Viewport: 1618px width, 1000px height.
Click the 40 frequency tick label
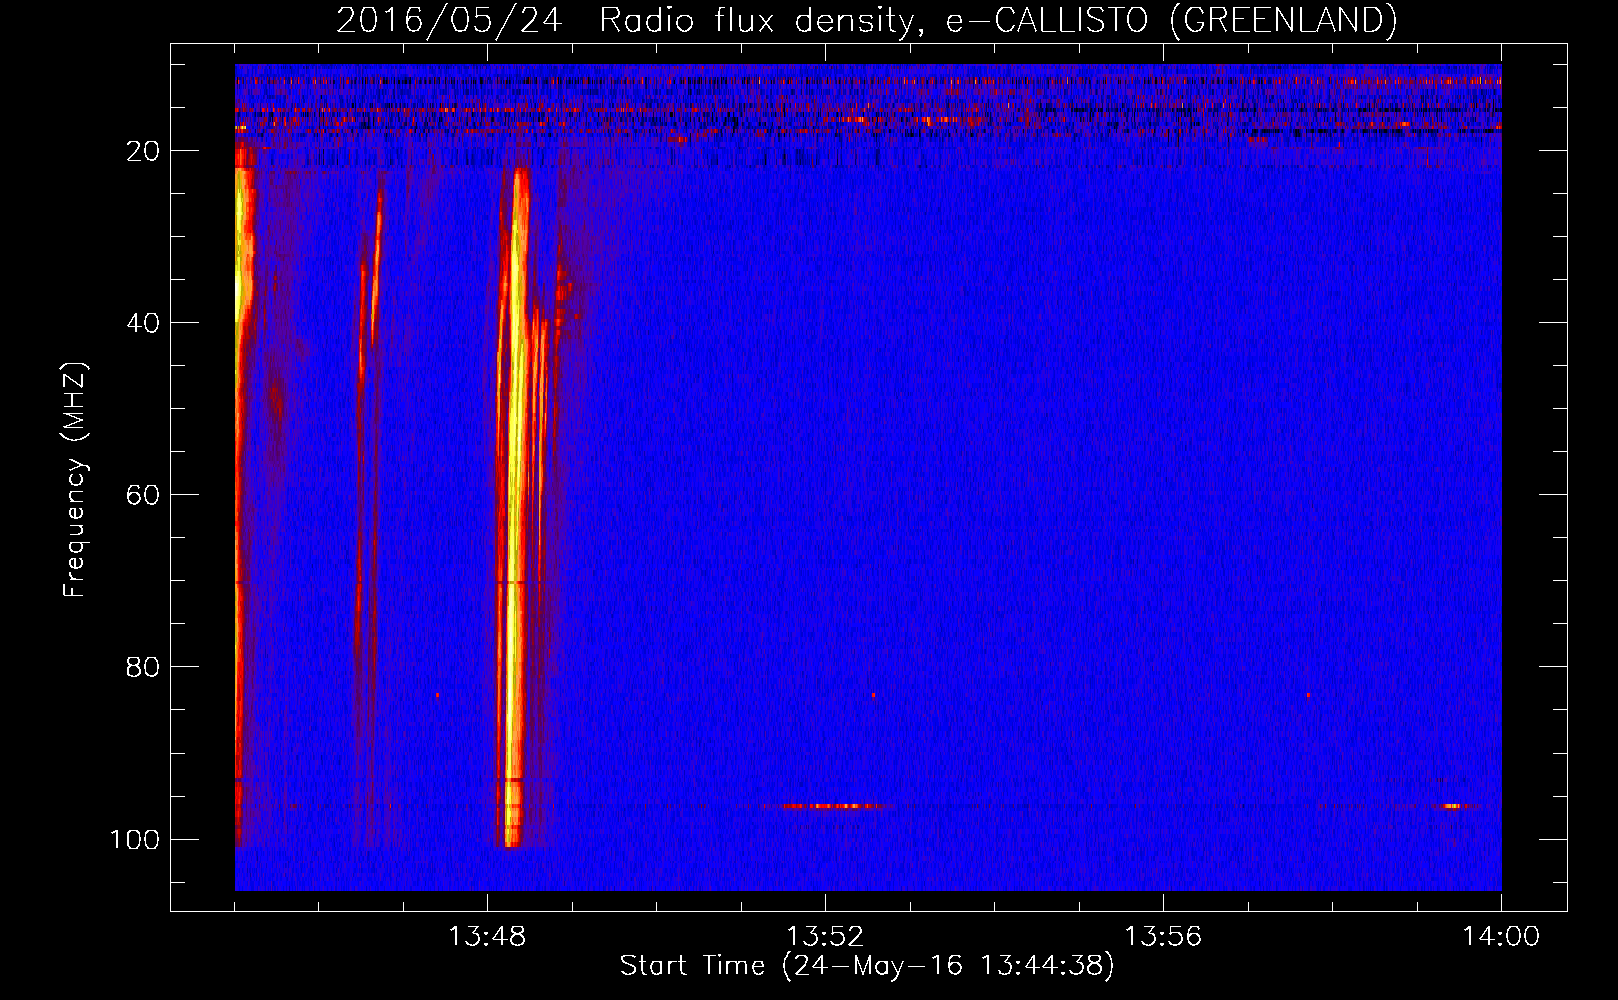pyautogui.click(x=143, y=323)
